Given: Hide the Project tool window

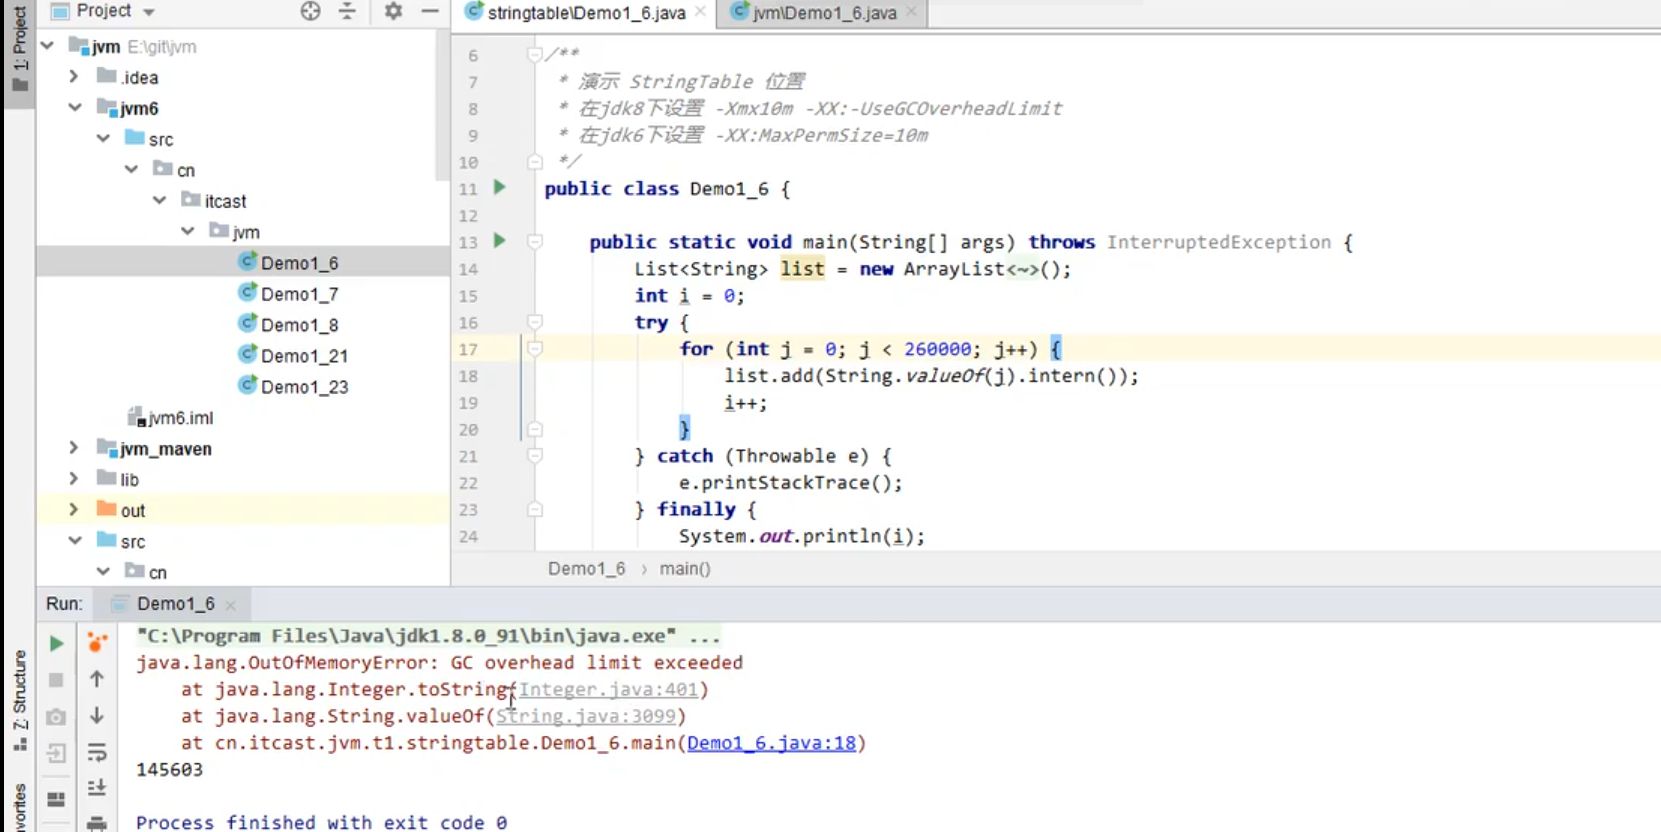Looking at the screenshot, I should point(430,11).
